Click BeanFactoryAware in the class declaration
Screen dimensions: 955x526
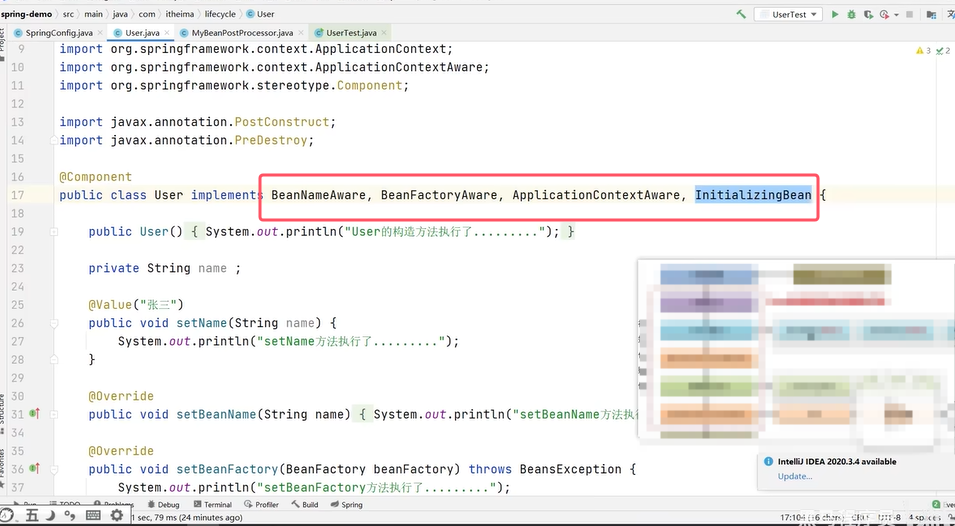pos(439,195)
